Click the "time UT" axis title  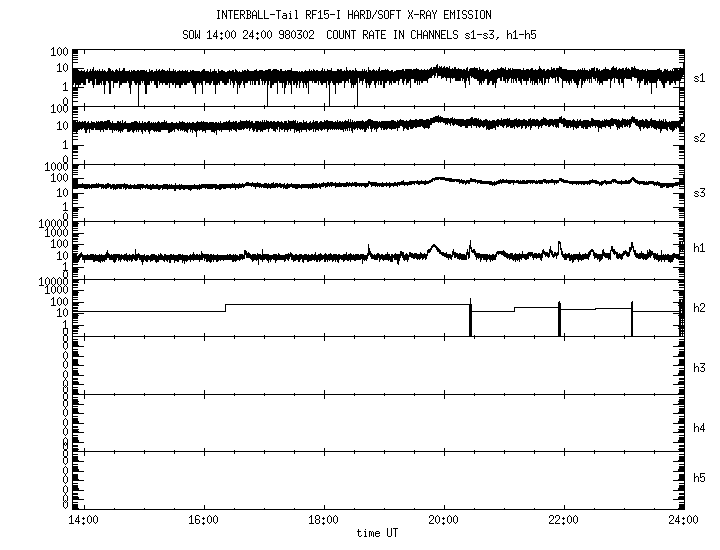382,533
